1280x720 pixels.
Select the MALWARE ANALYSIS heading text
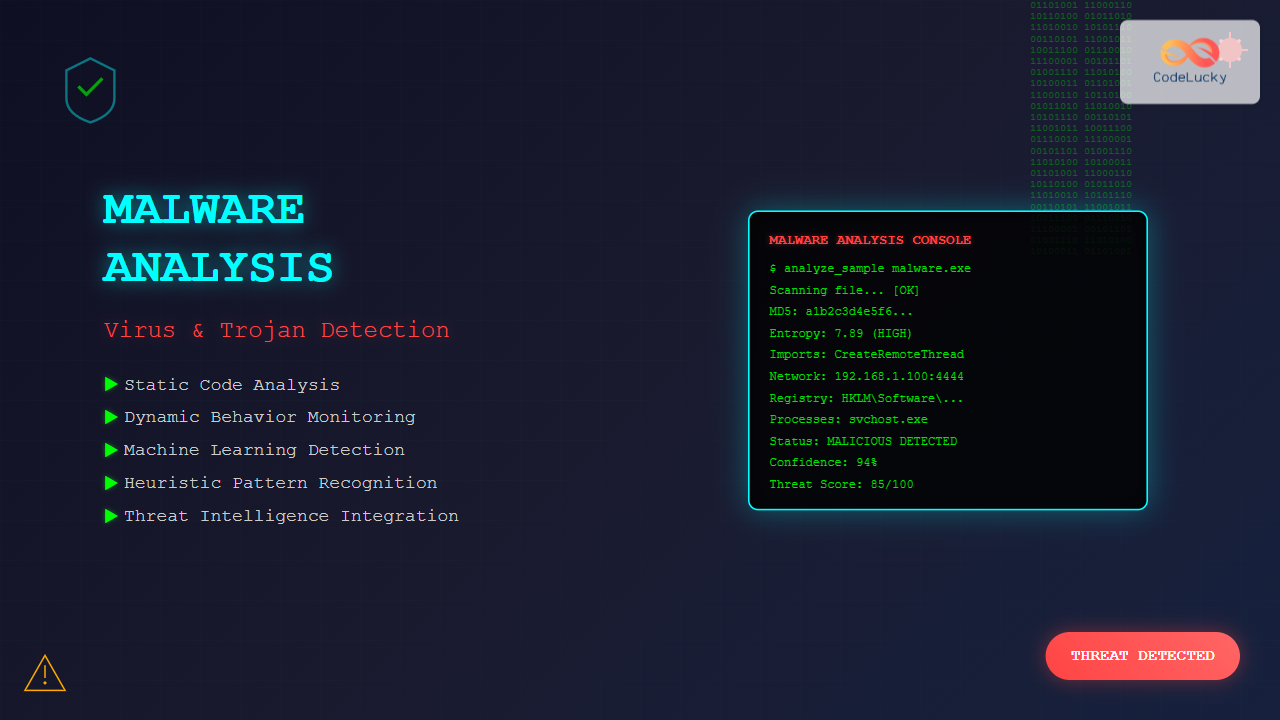coord(218,239)
